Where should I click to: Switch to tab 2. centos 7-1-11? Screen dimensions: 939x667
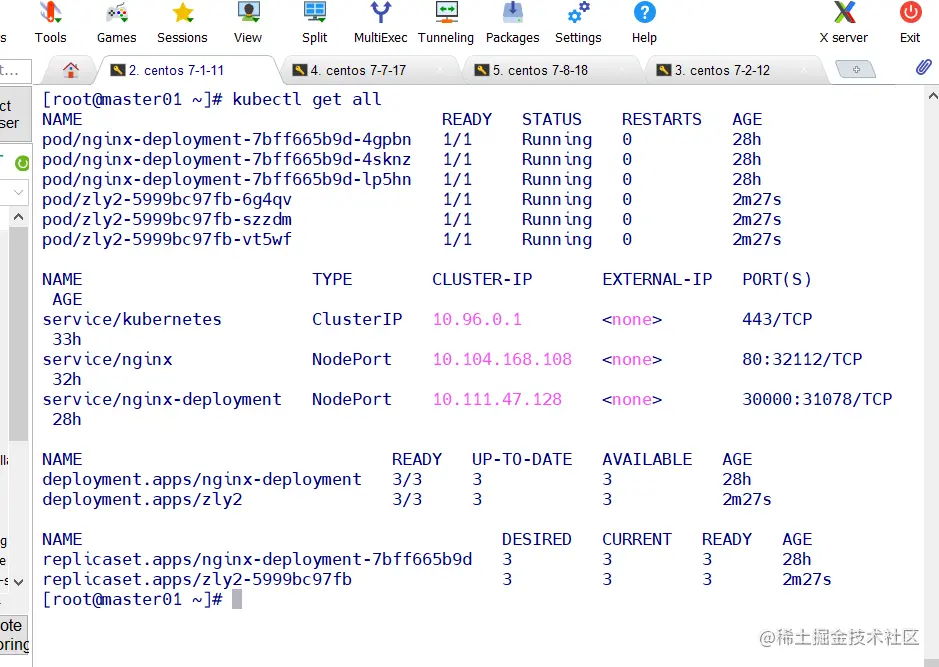pos(187,70)
